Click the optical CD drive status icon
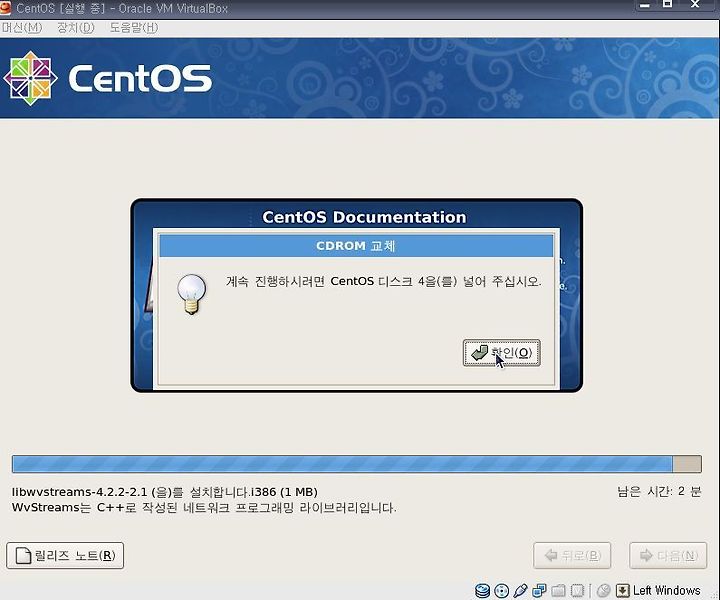The image size is (720, 600). pyautogui.click(x=501, y=590)
